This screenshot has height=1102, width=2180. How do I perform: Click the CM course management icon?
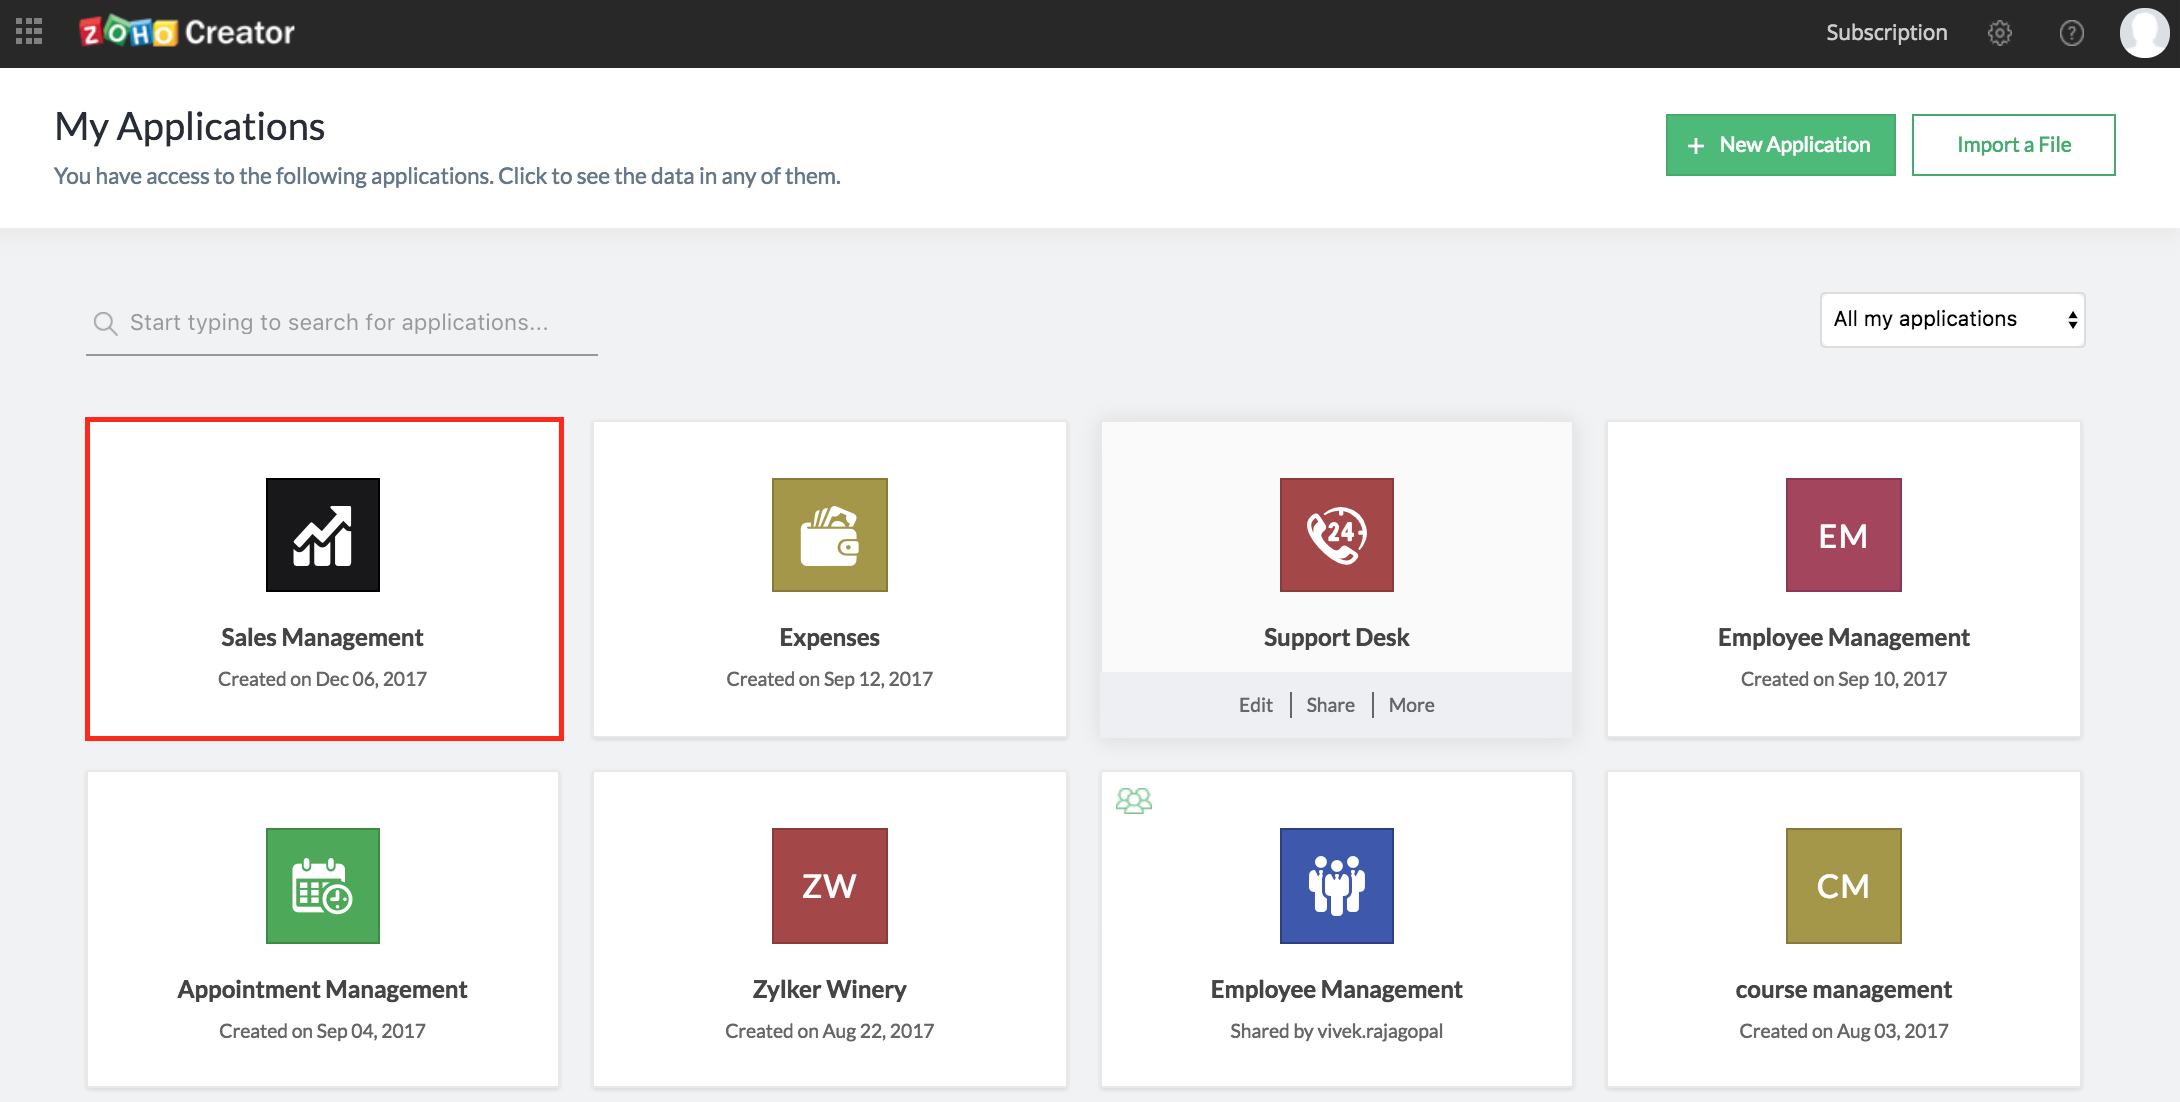pyautogui.click(x=1843, y=886)
